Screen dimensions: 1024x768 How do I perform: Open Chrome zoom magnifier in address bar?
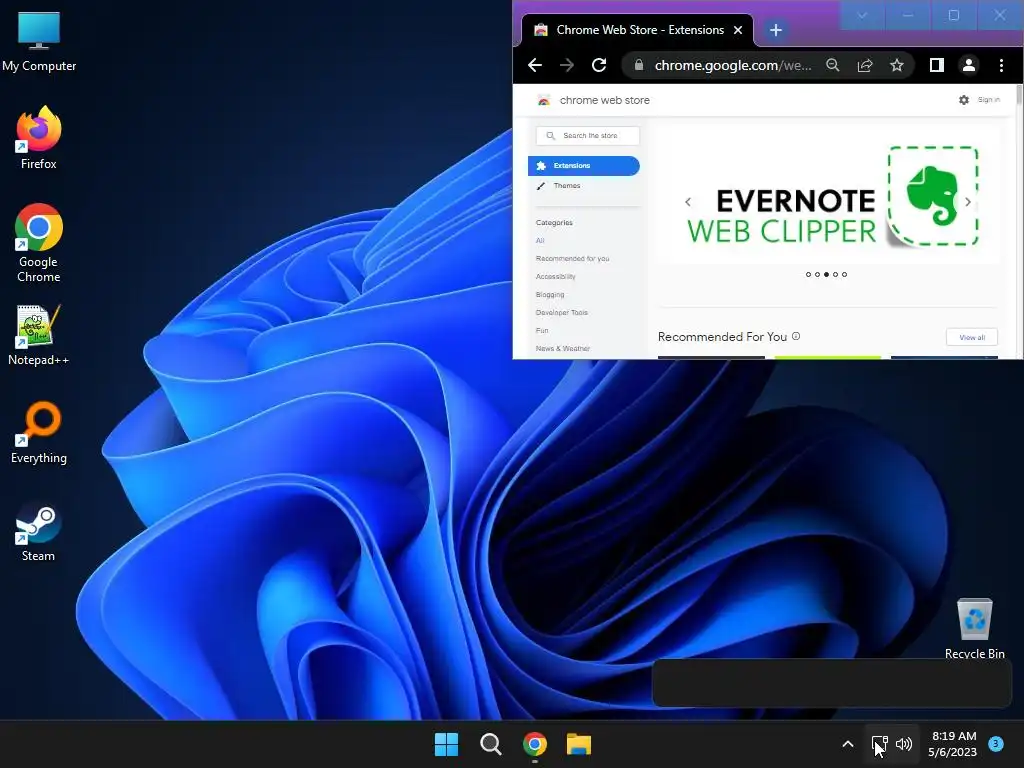[833, 65]
